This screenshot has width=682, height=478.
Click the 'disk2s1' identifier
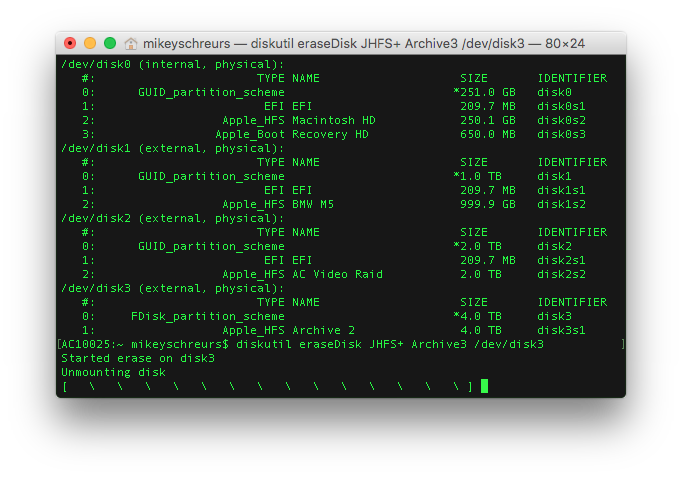[561, 260]
